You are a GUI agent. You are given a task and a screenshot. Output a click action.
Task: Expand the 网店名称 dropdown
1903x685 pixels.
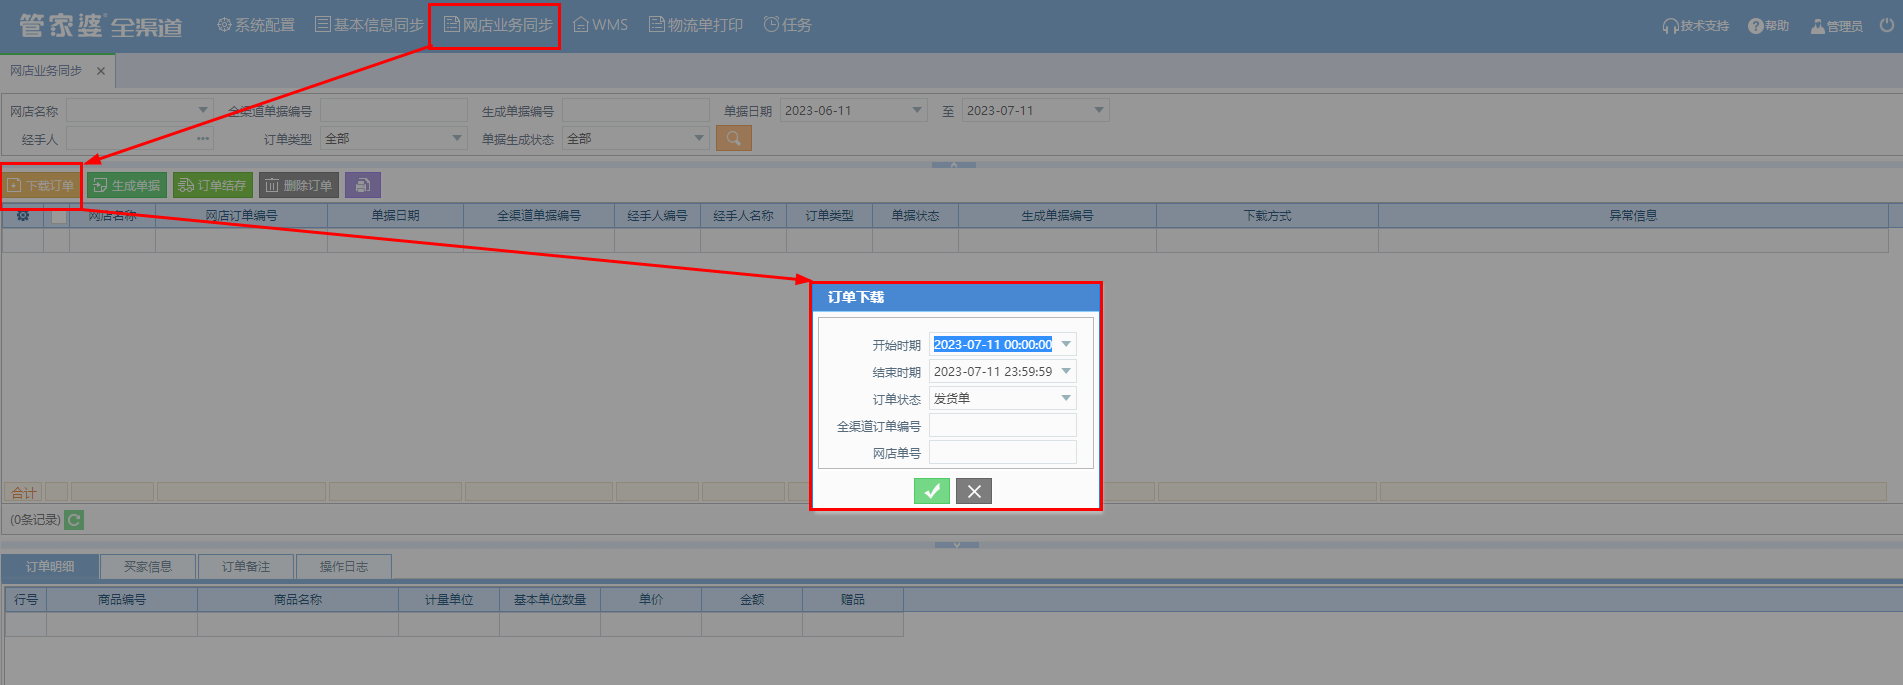coord(203,110)
